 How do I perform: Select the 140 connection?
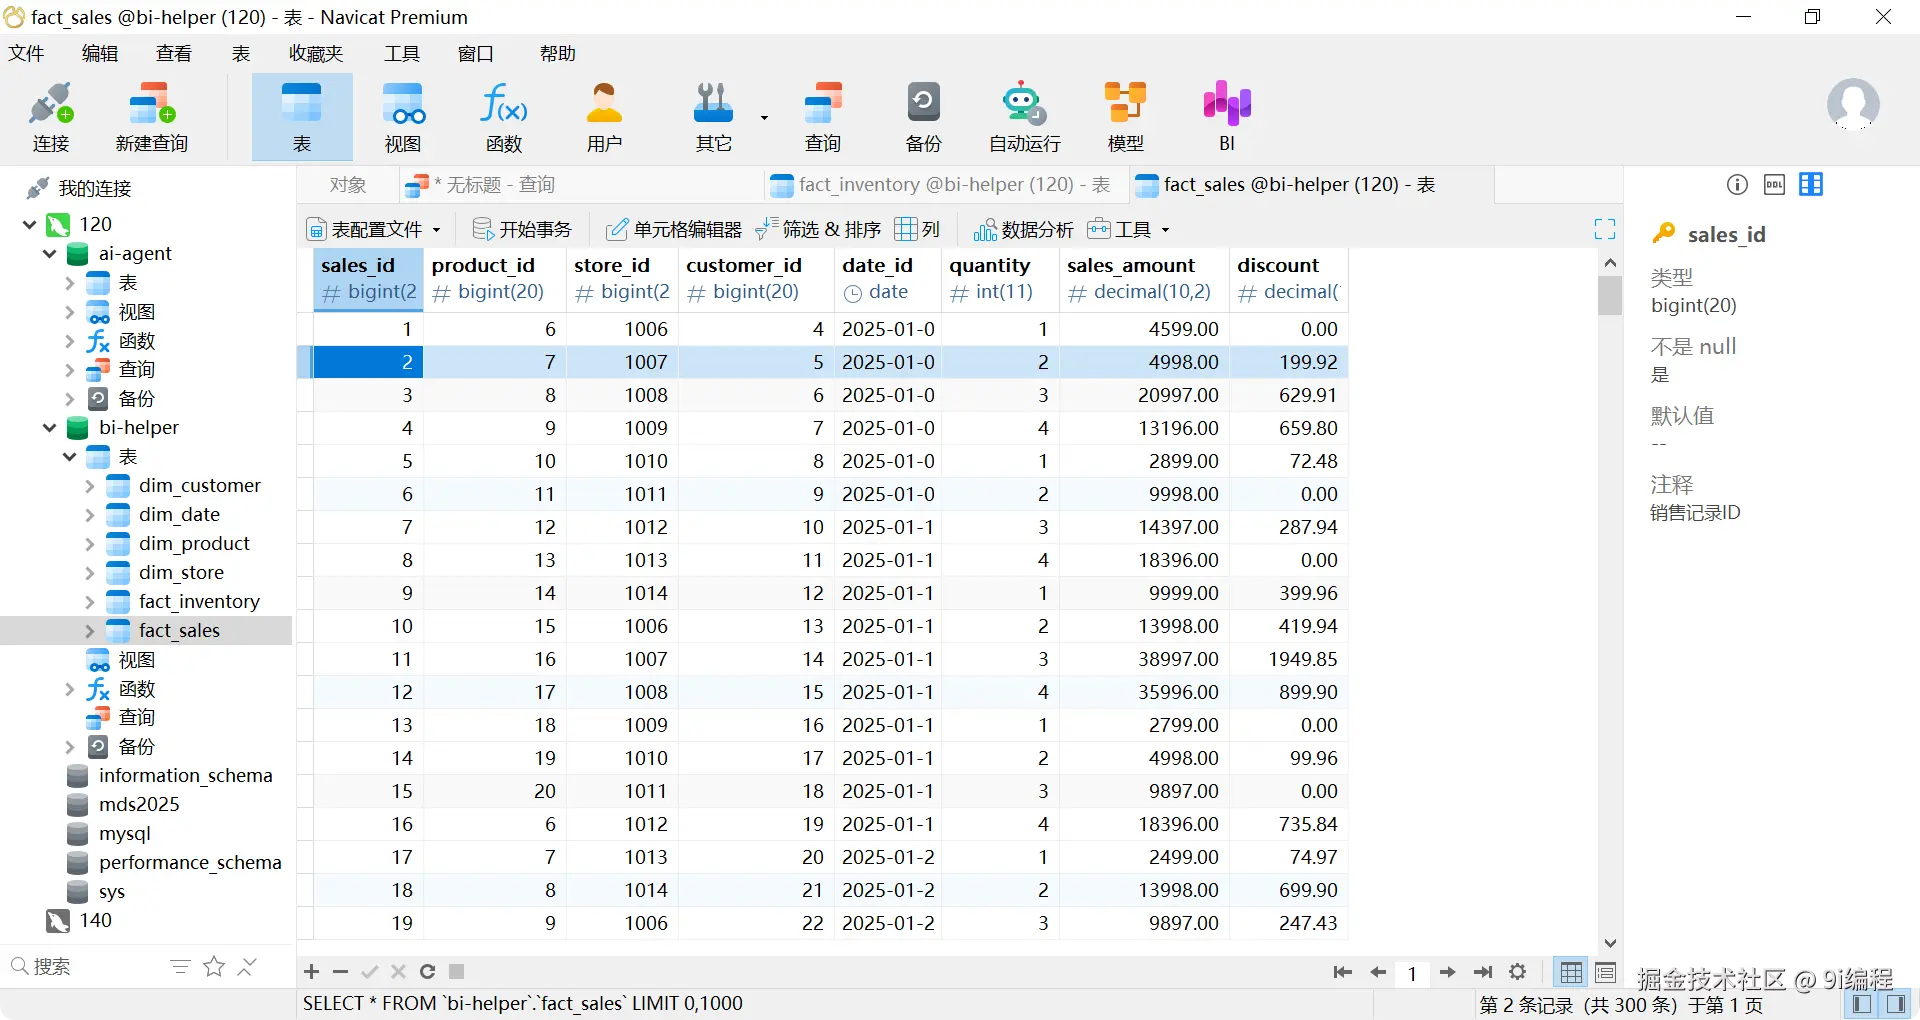click(x=95, y=921)
